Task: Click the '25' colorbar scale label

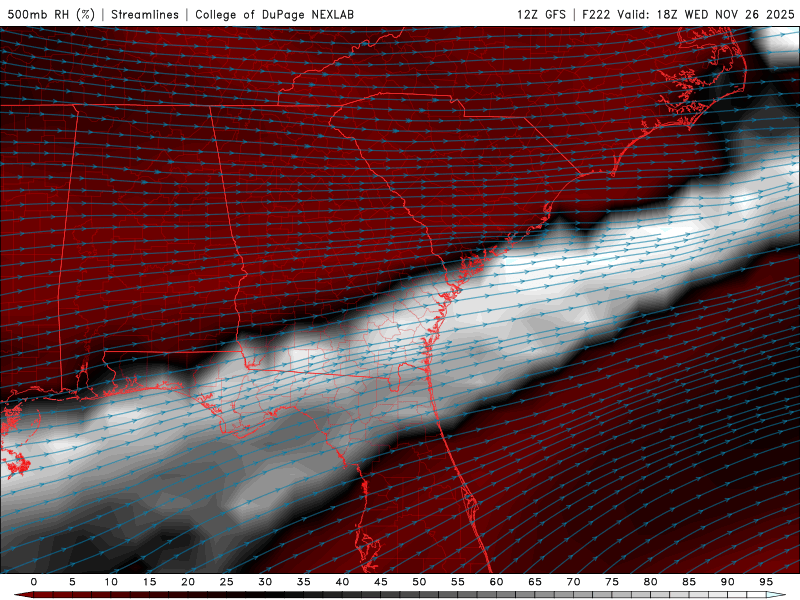Action: pos(226,582)
